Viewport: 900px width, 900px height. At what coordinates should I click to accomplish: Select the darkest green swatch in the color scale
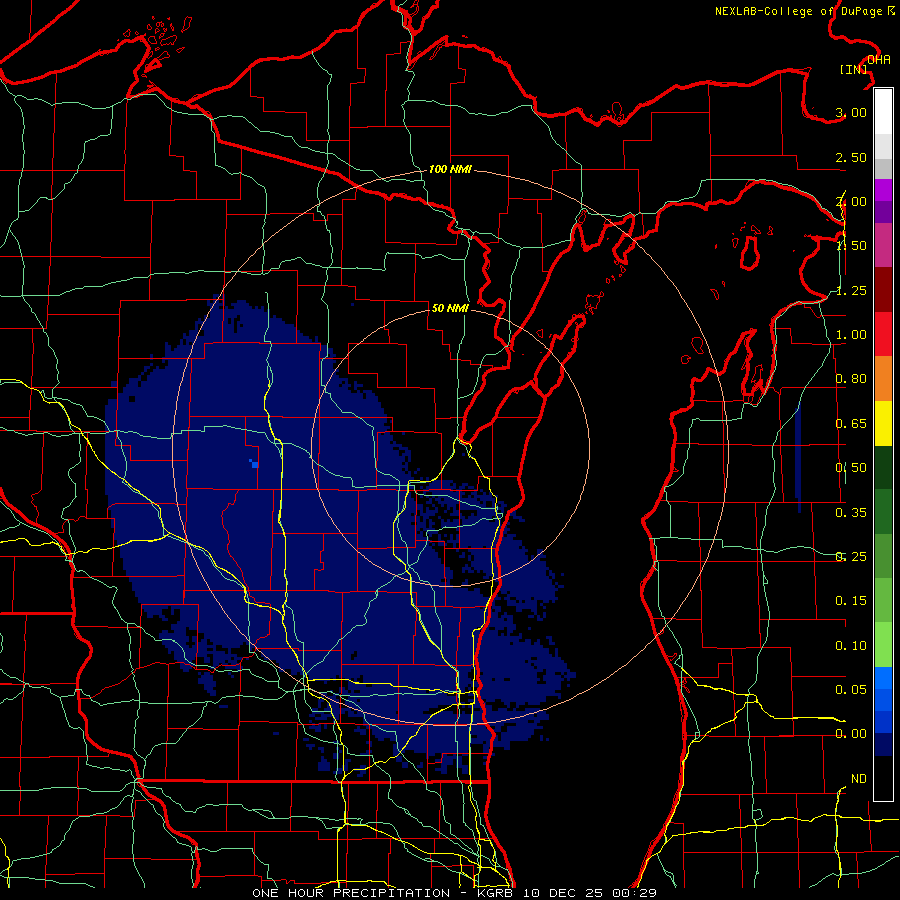click(883, 467)
